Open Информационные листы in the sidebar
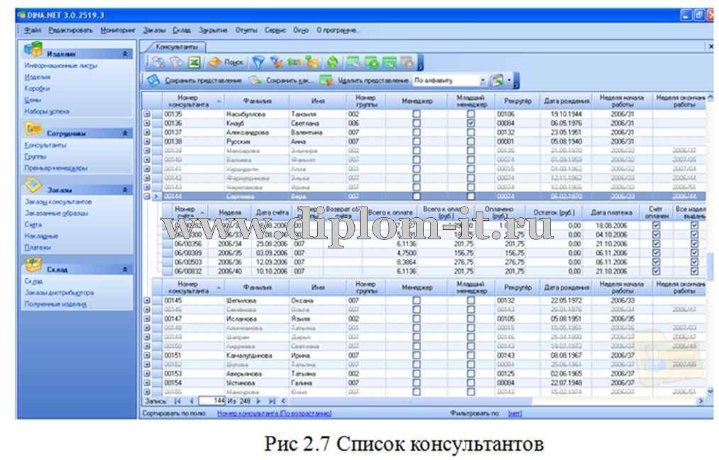This screenshot has width=719, height=460. [61, 66]
